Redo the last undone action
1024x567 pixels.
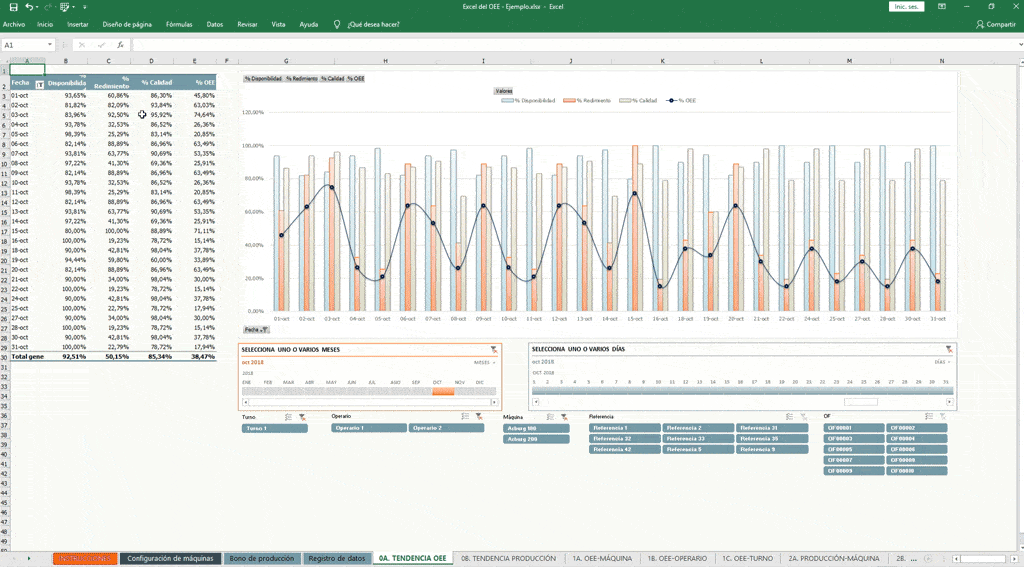click(x=47, y=7)
